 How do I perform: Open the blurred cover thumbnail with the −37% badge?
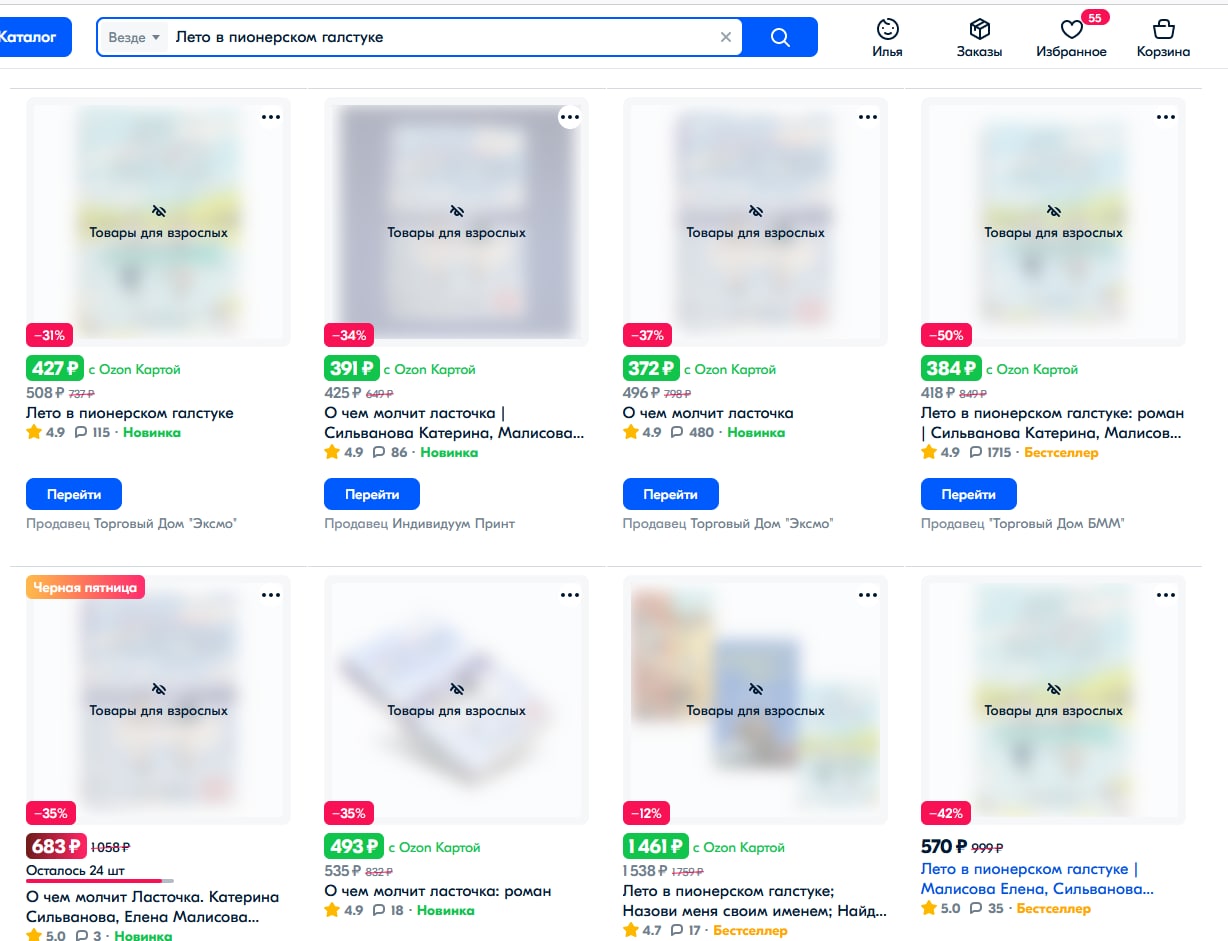pyautogui.click(x=755, y=222)
